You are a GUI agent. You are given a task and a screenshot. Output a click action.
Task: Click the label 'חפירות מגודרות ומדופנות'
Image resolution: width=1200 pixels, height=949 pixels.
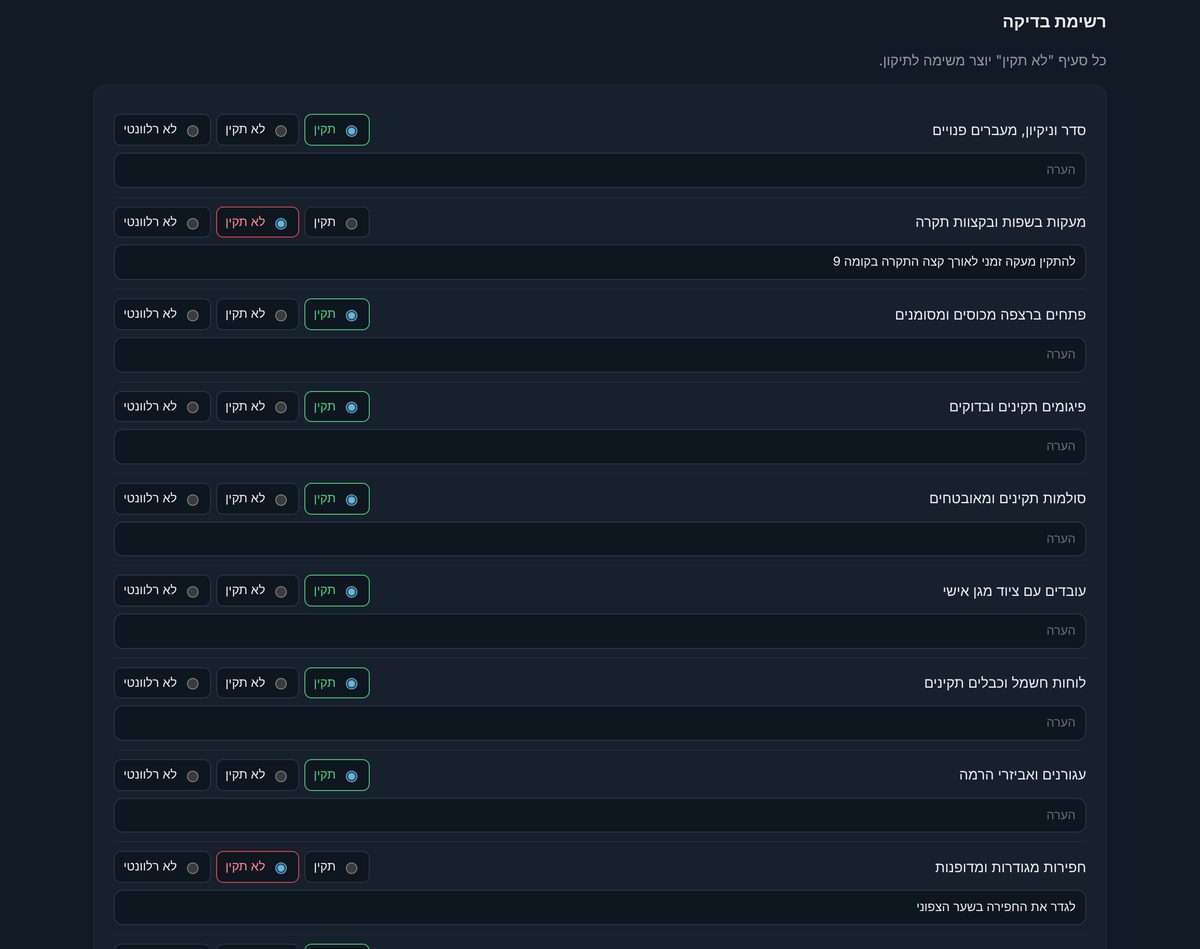1010,867
